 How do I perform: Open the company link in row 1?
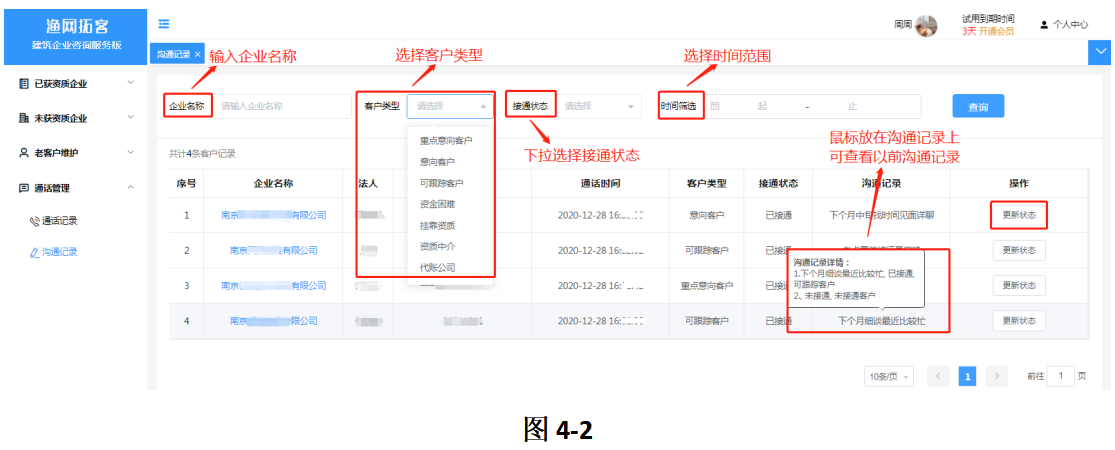pyautogui.click(x=274, y=215)
